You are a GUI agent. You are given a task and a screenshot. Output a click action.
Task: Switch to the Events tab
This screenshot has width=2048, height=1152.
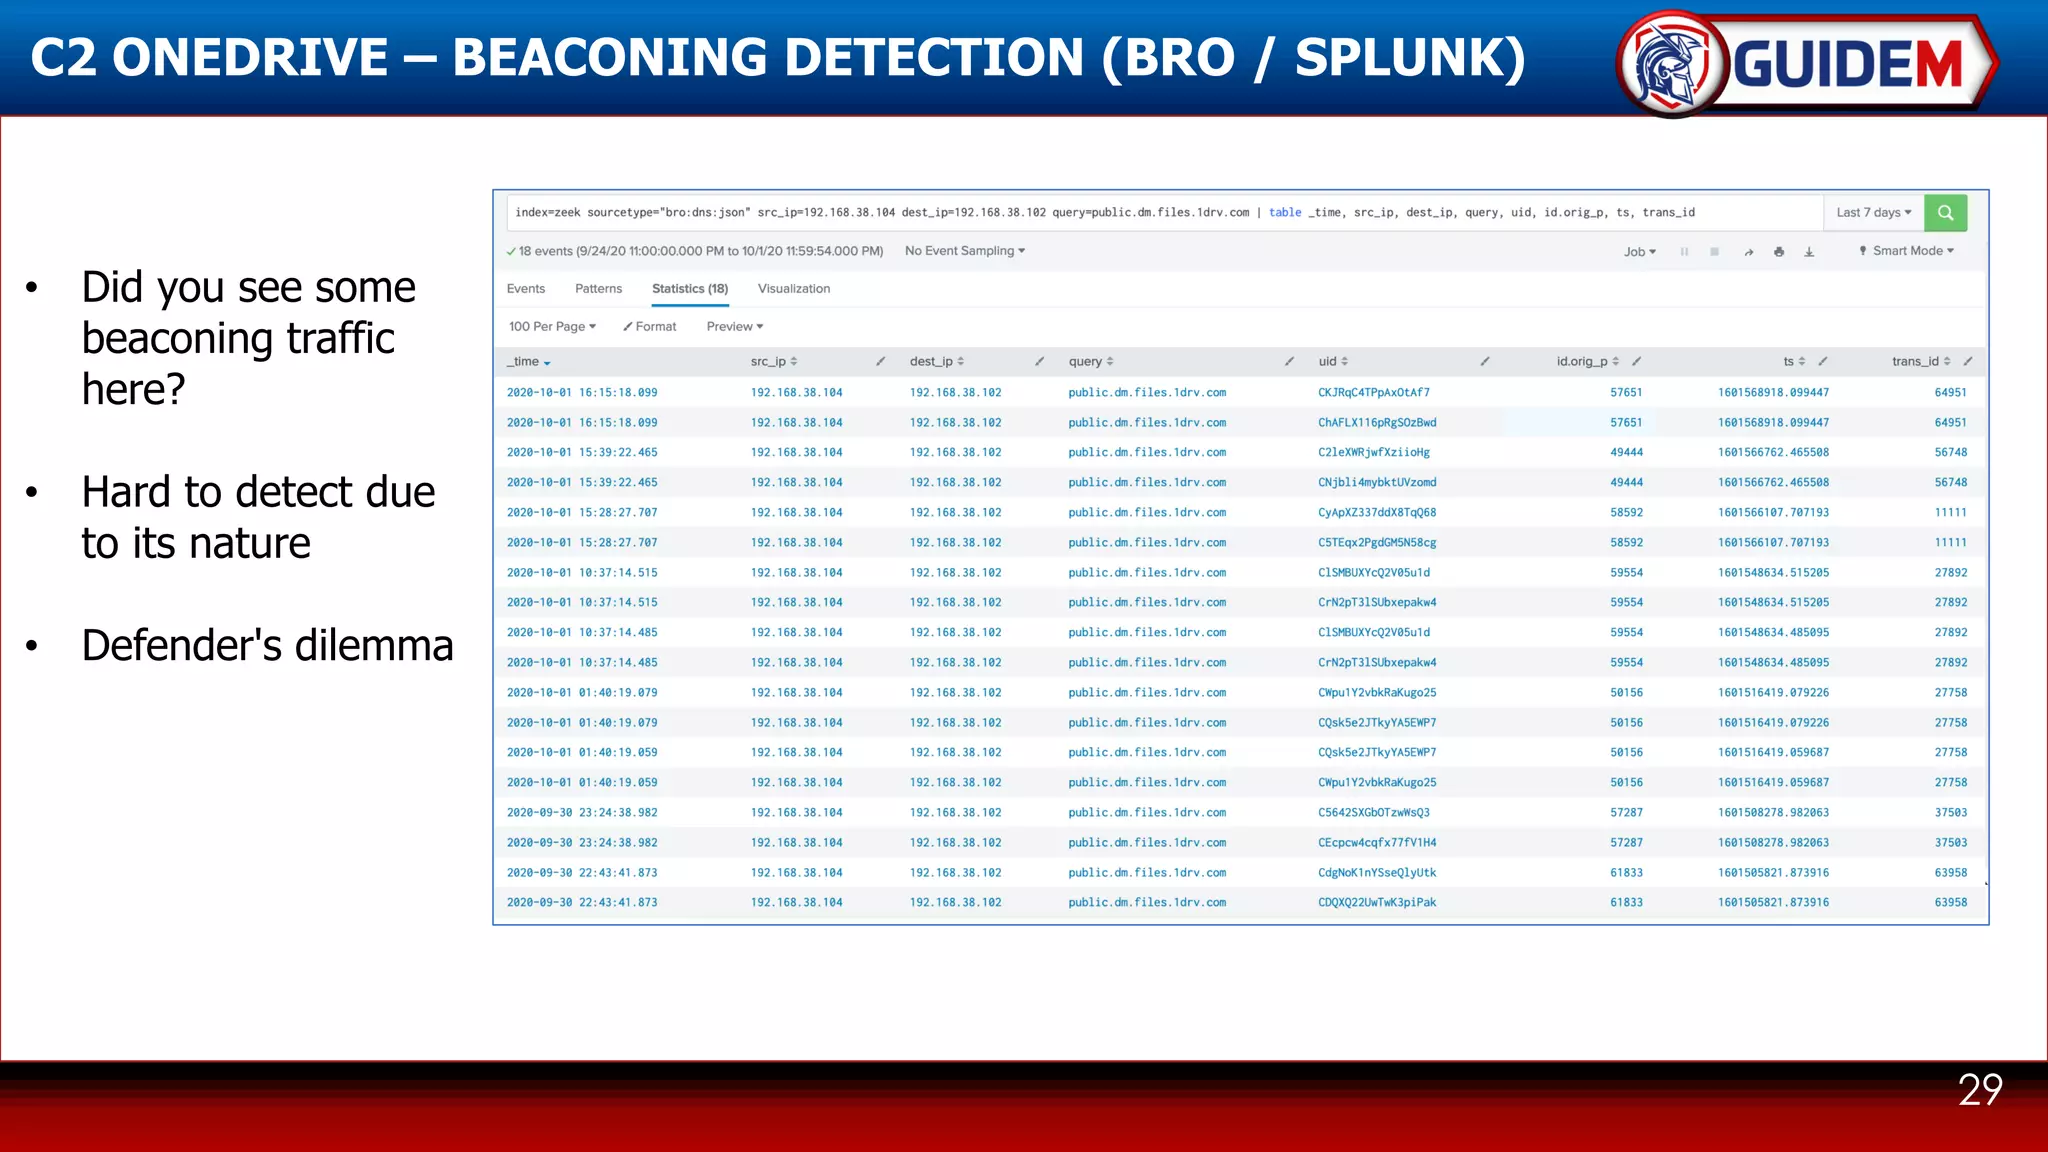click(x=526, y=288)
